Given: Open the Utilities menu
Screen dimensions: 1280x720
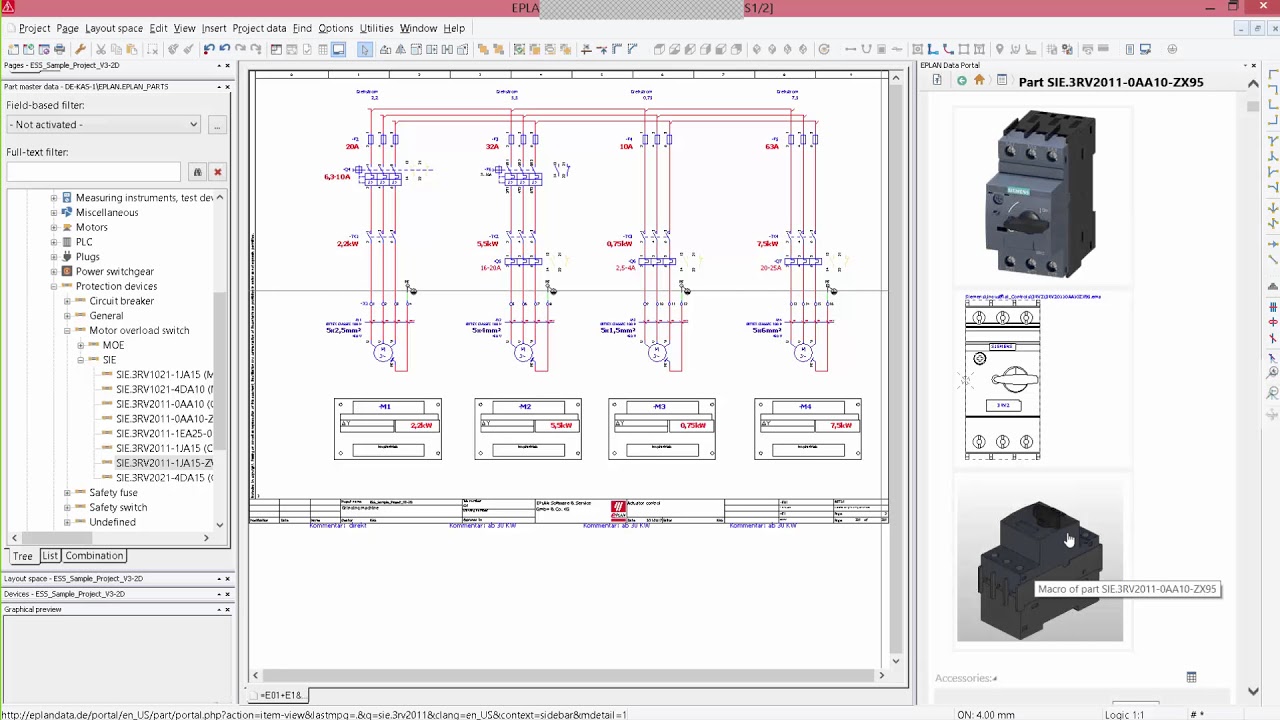Looking at the screenshot, I should pos(376,28).
